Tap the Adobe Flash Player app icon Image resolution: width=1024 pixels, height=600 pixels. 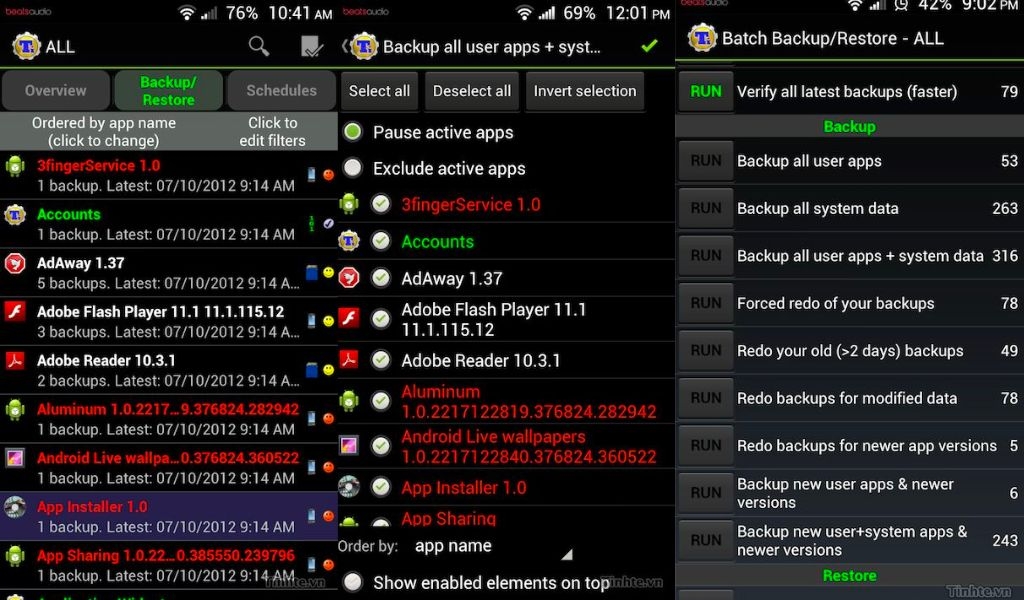click(x=14, y=311)
